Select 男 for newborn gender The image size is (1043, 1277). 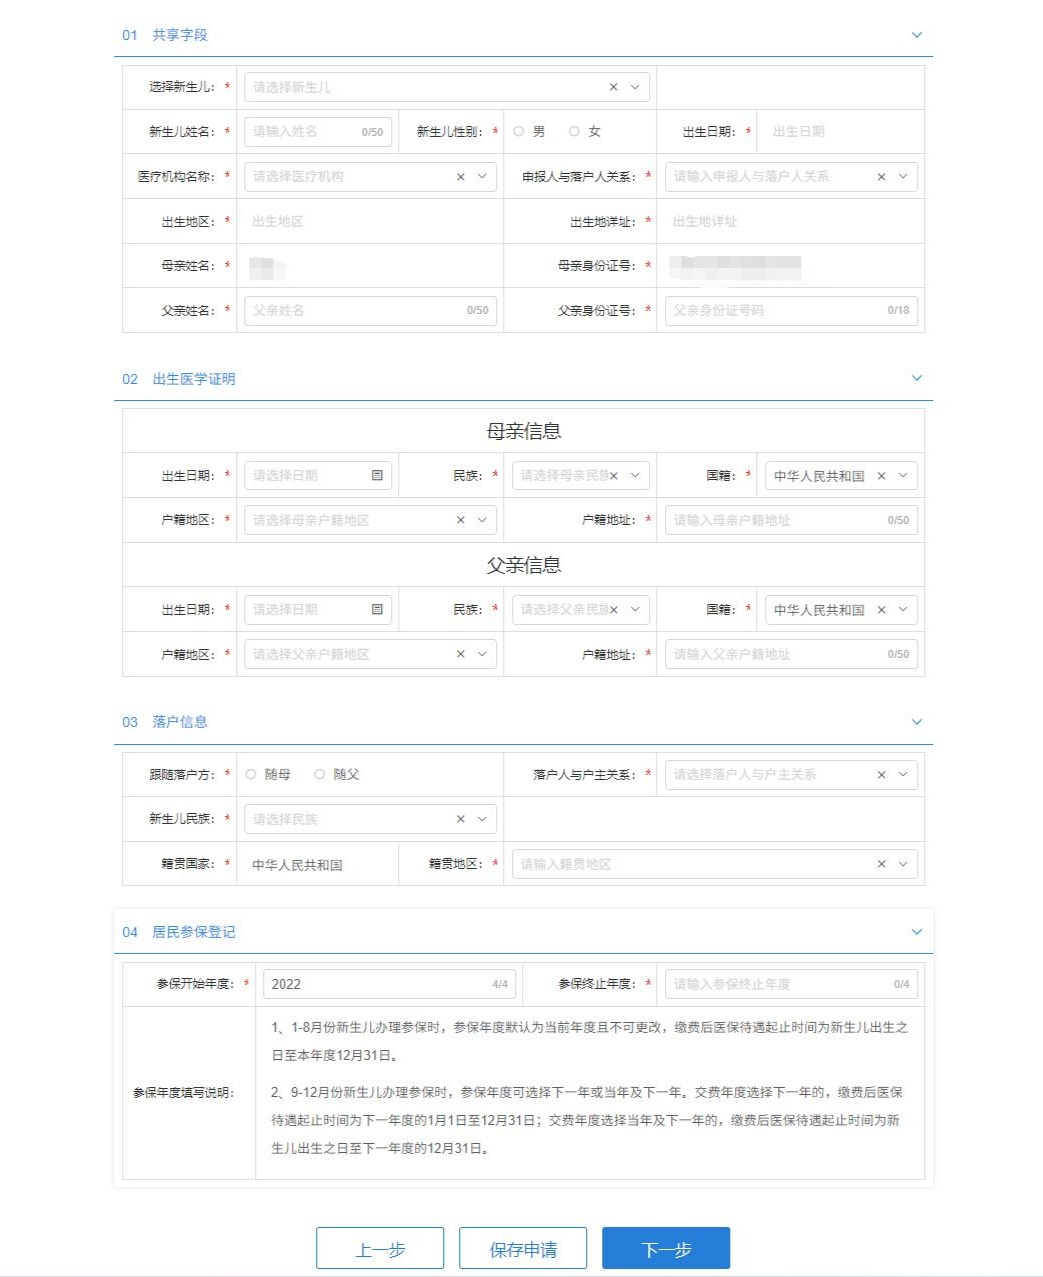[x=519, y=132]
